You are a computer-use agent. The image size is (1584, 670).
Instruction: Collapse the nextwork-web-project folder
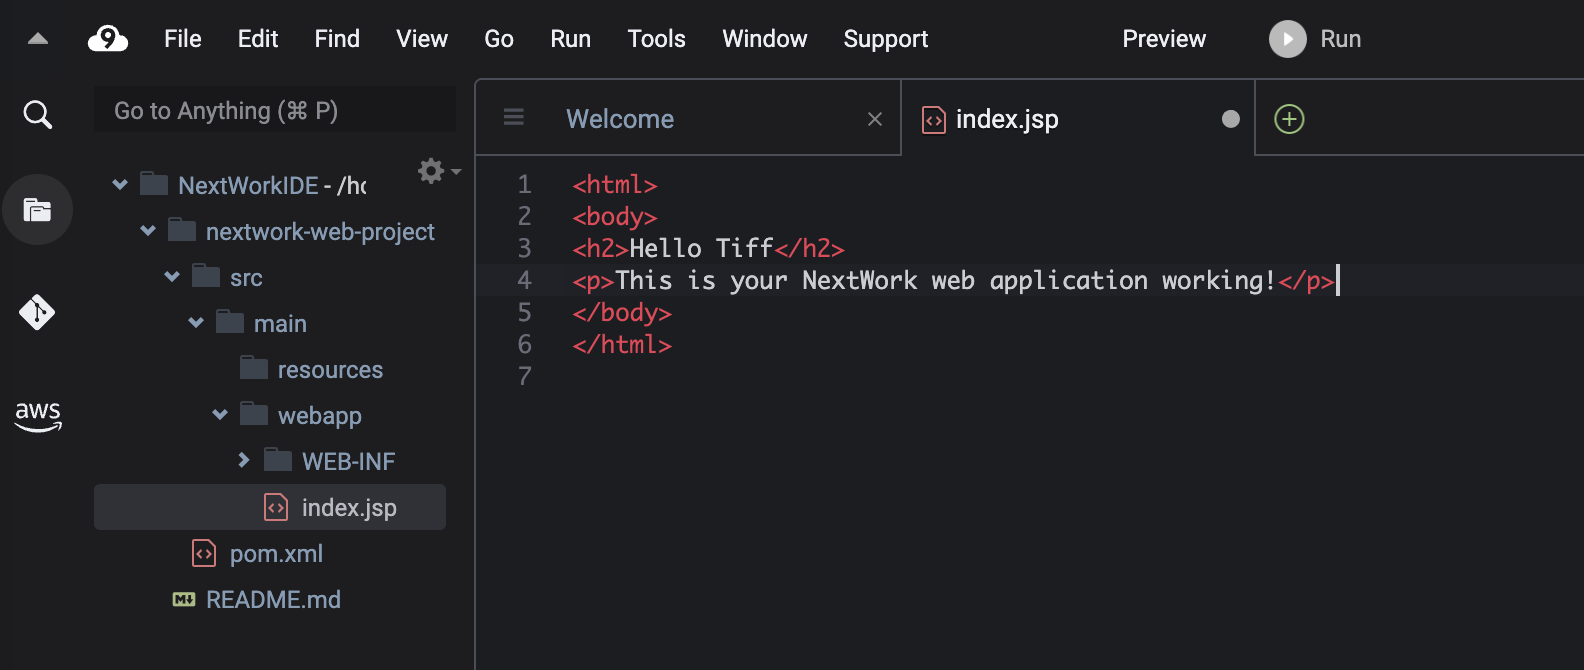coord(148,231)
